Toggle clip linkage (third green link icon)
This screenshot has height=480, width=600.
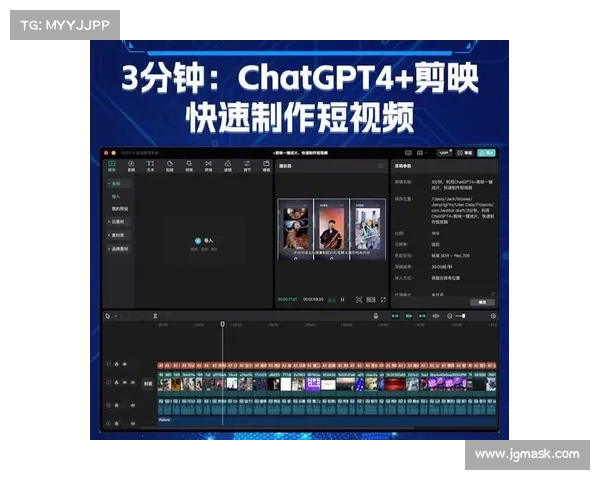422,316
